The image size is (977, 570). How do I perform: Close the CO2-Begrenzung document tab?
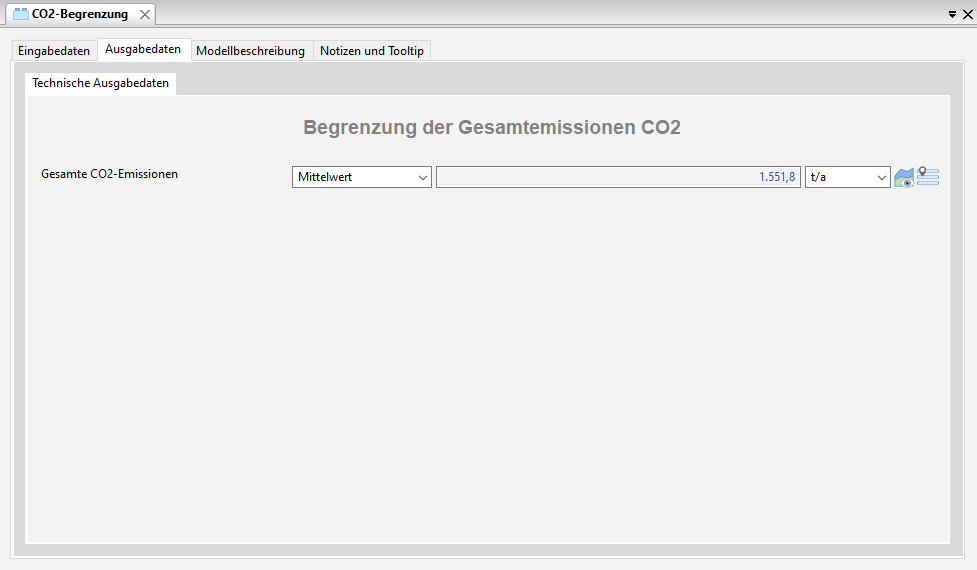(145, 14)
